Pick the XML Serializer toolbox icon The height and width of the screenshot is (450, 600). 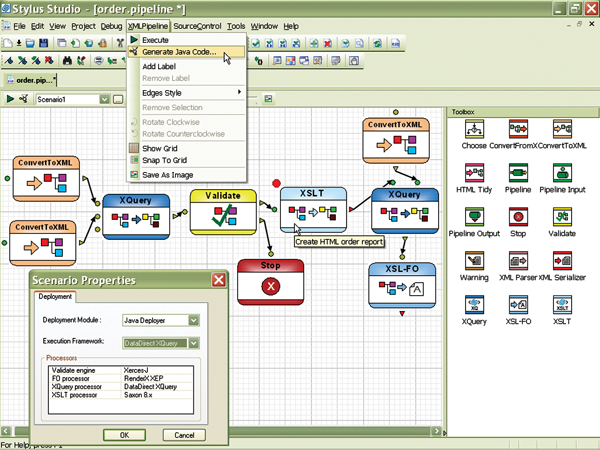pos(562,260)
